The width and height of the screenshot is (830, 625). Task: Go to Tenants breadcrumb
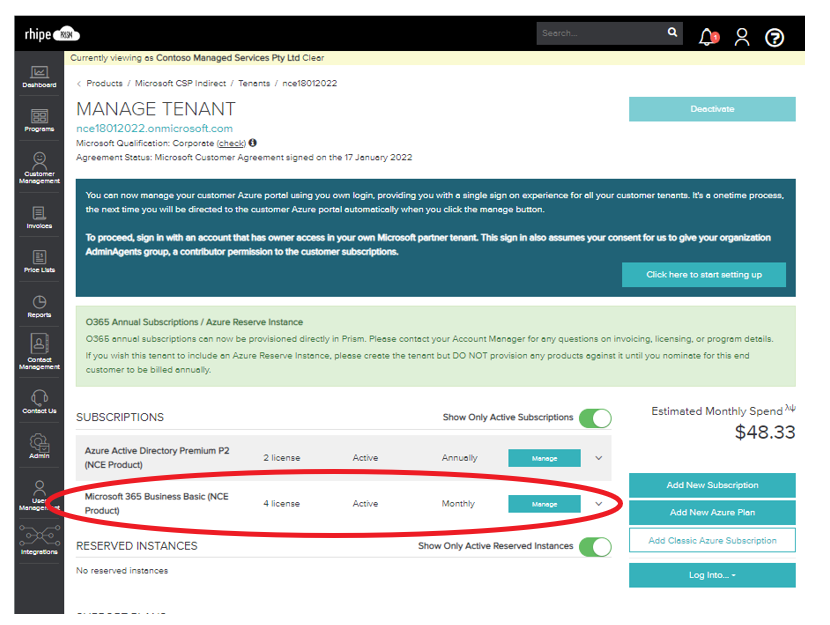(x=254, y=83)
